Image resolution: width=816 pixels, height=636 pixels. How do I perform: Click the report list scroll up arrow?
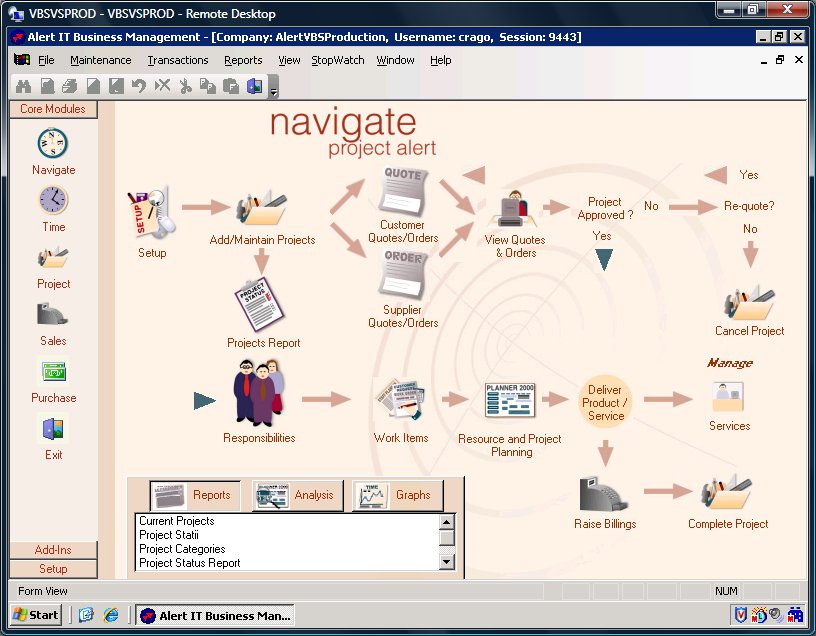[x=447, y=521]
